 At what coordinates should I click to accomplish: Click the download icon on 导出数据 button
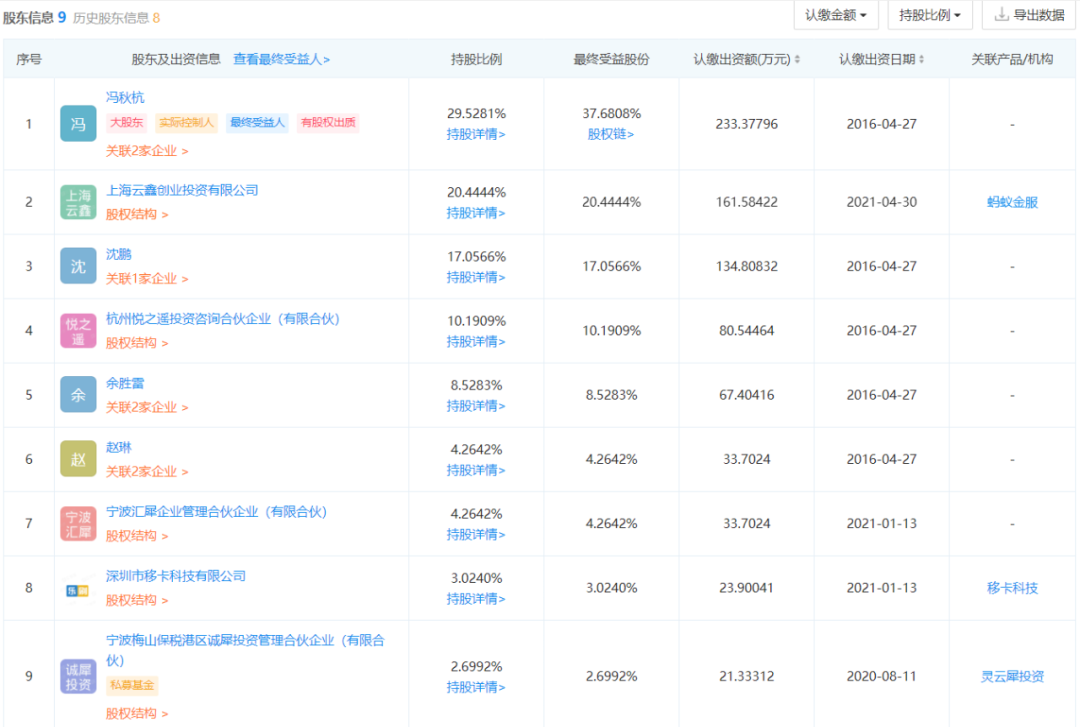pos(1000,15)
